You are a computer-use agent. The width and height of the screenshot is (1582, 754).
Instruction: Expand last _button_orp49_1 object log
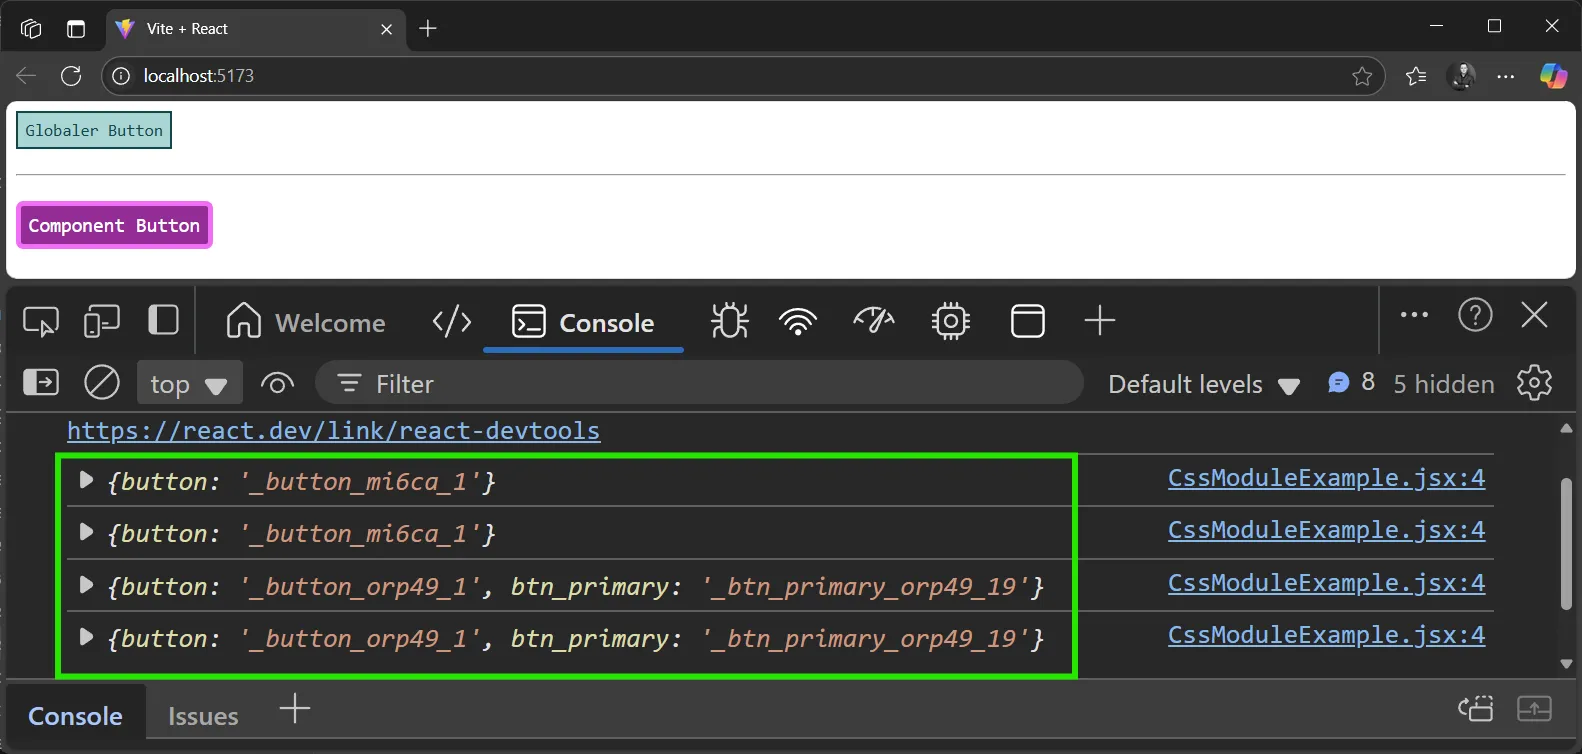tap(86, 637)
